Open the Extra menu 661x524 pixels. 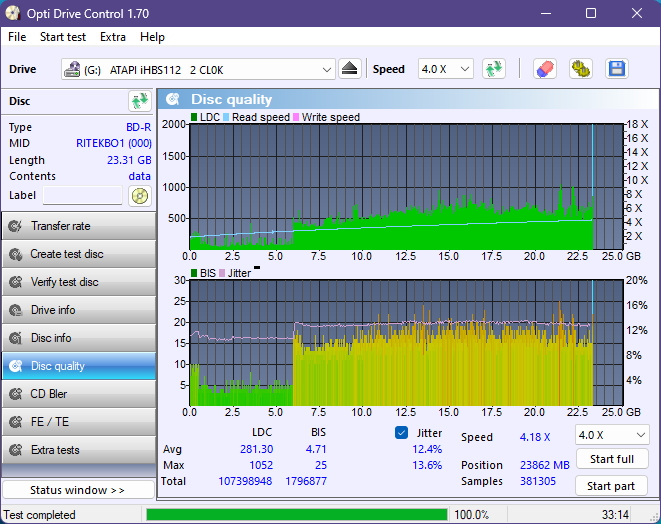click(113, 37)
